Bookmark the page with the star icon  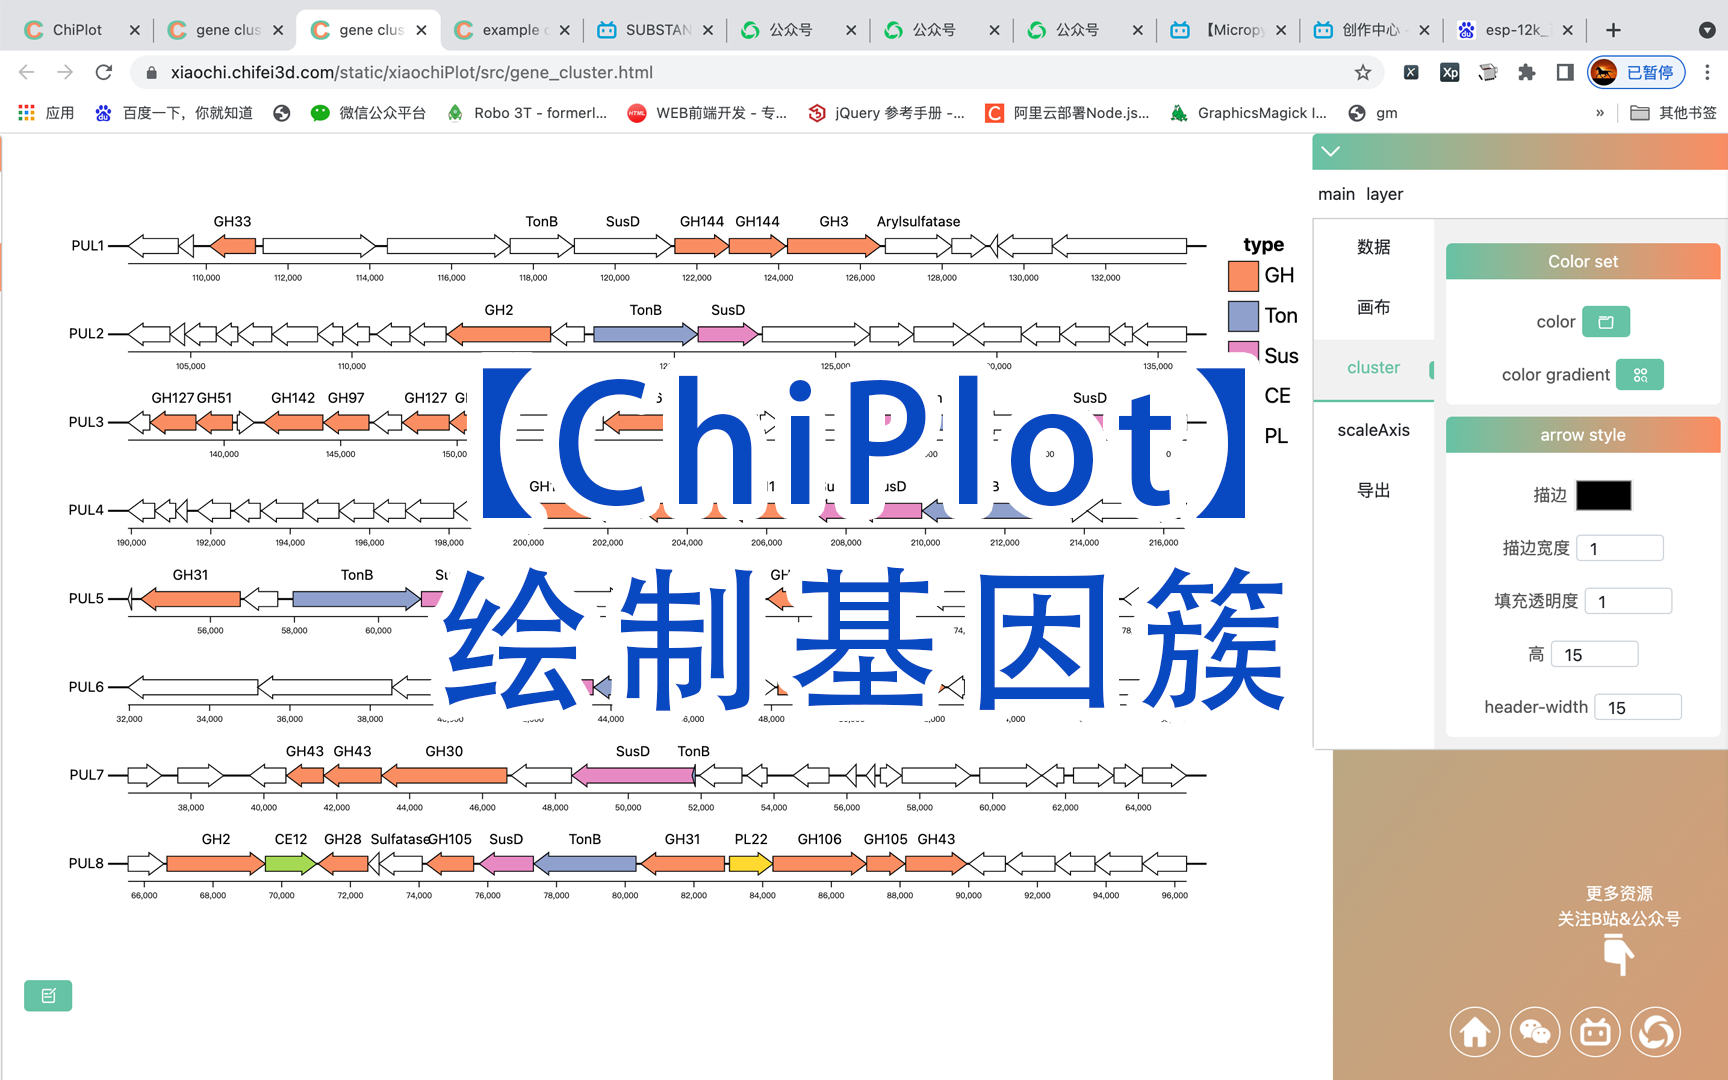click(x=1362, y=72)
